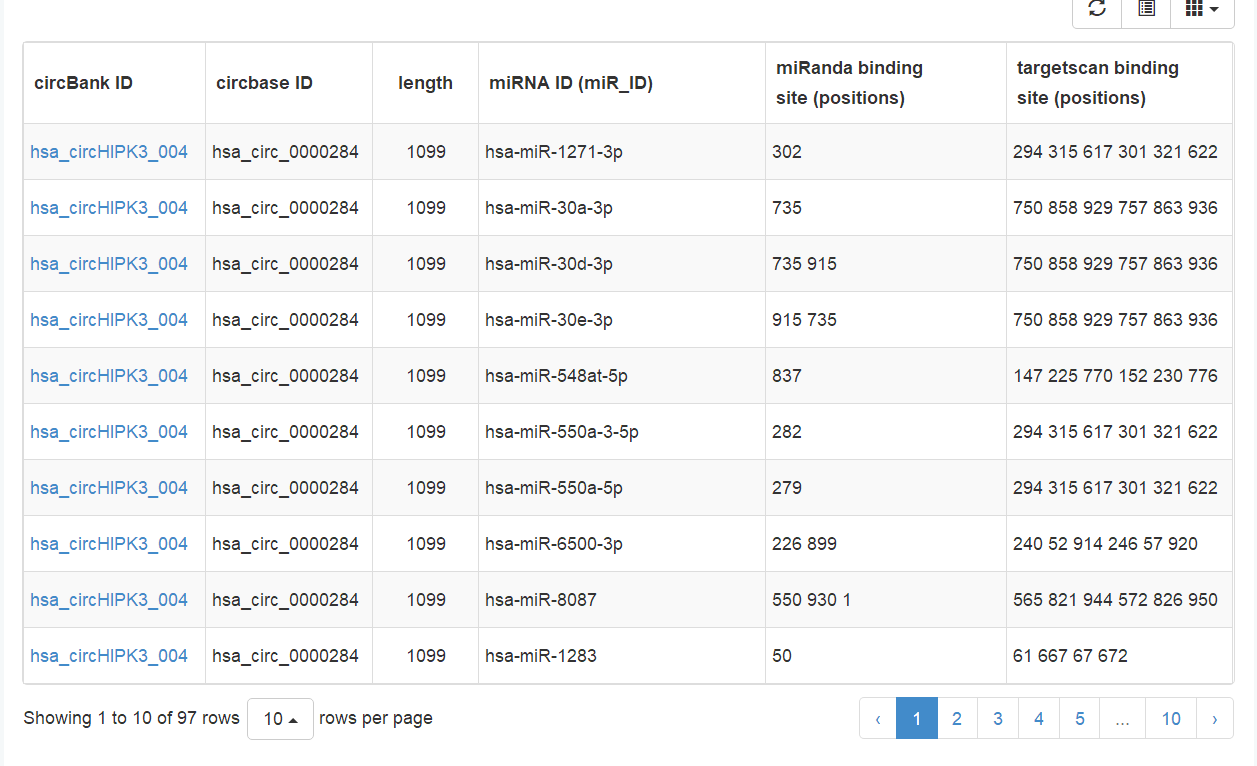Click the refresh table icon

1097,9
